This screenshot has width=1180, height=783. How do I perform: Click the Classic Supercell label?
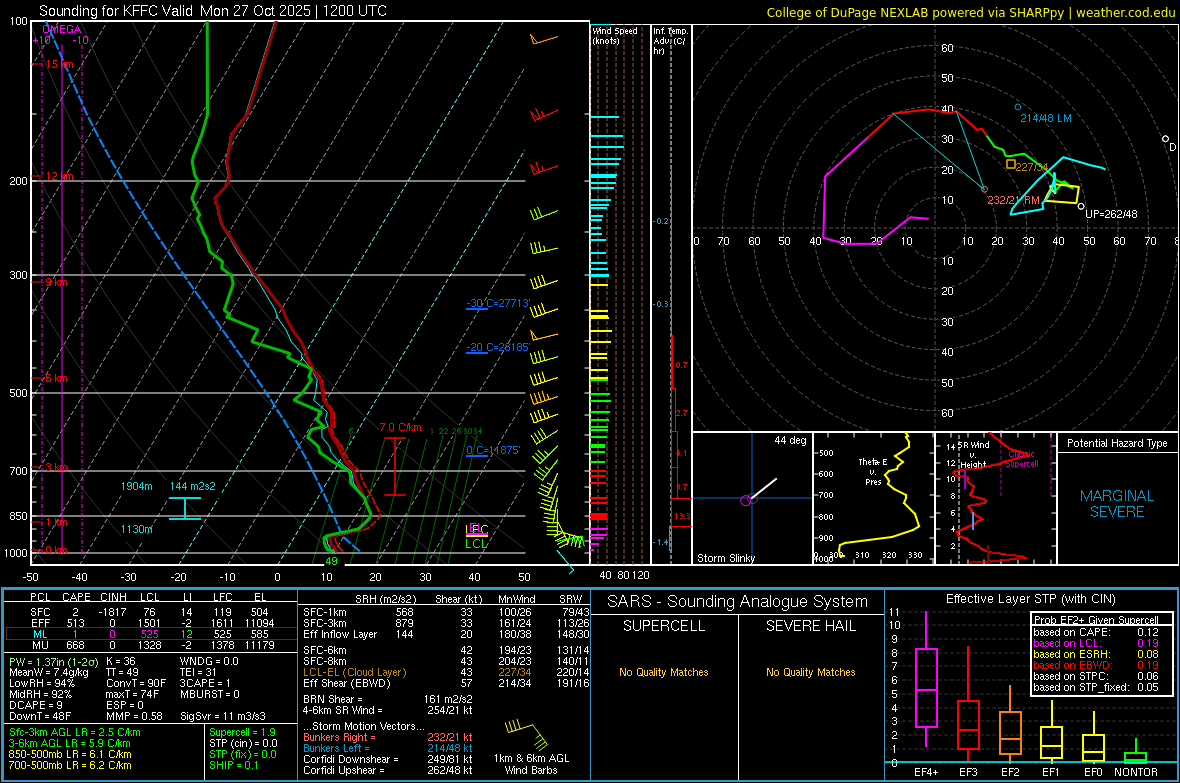point(1022,459)
